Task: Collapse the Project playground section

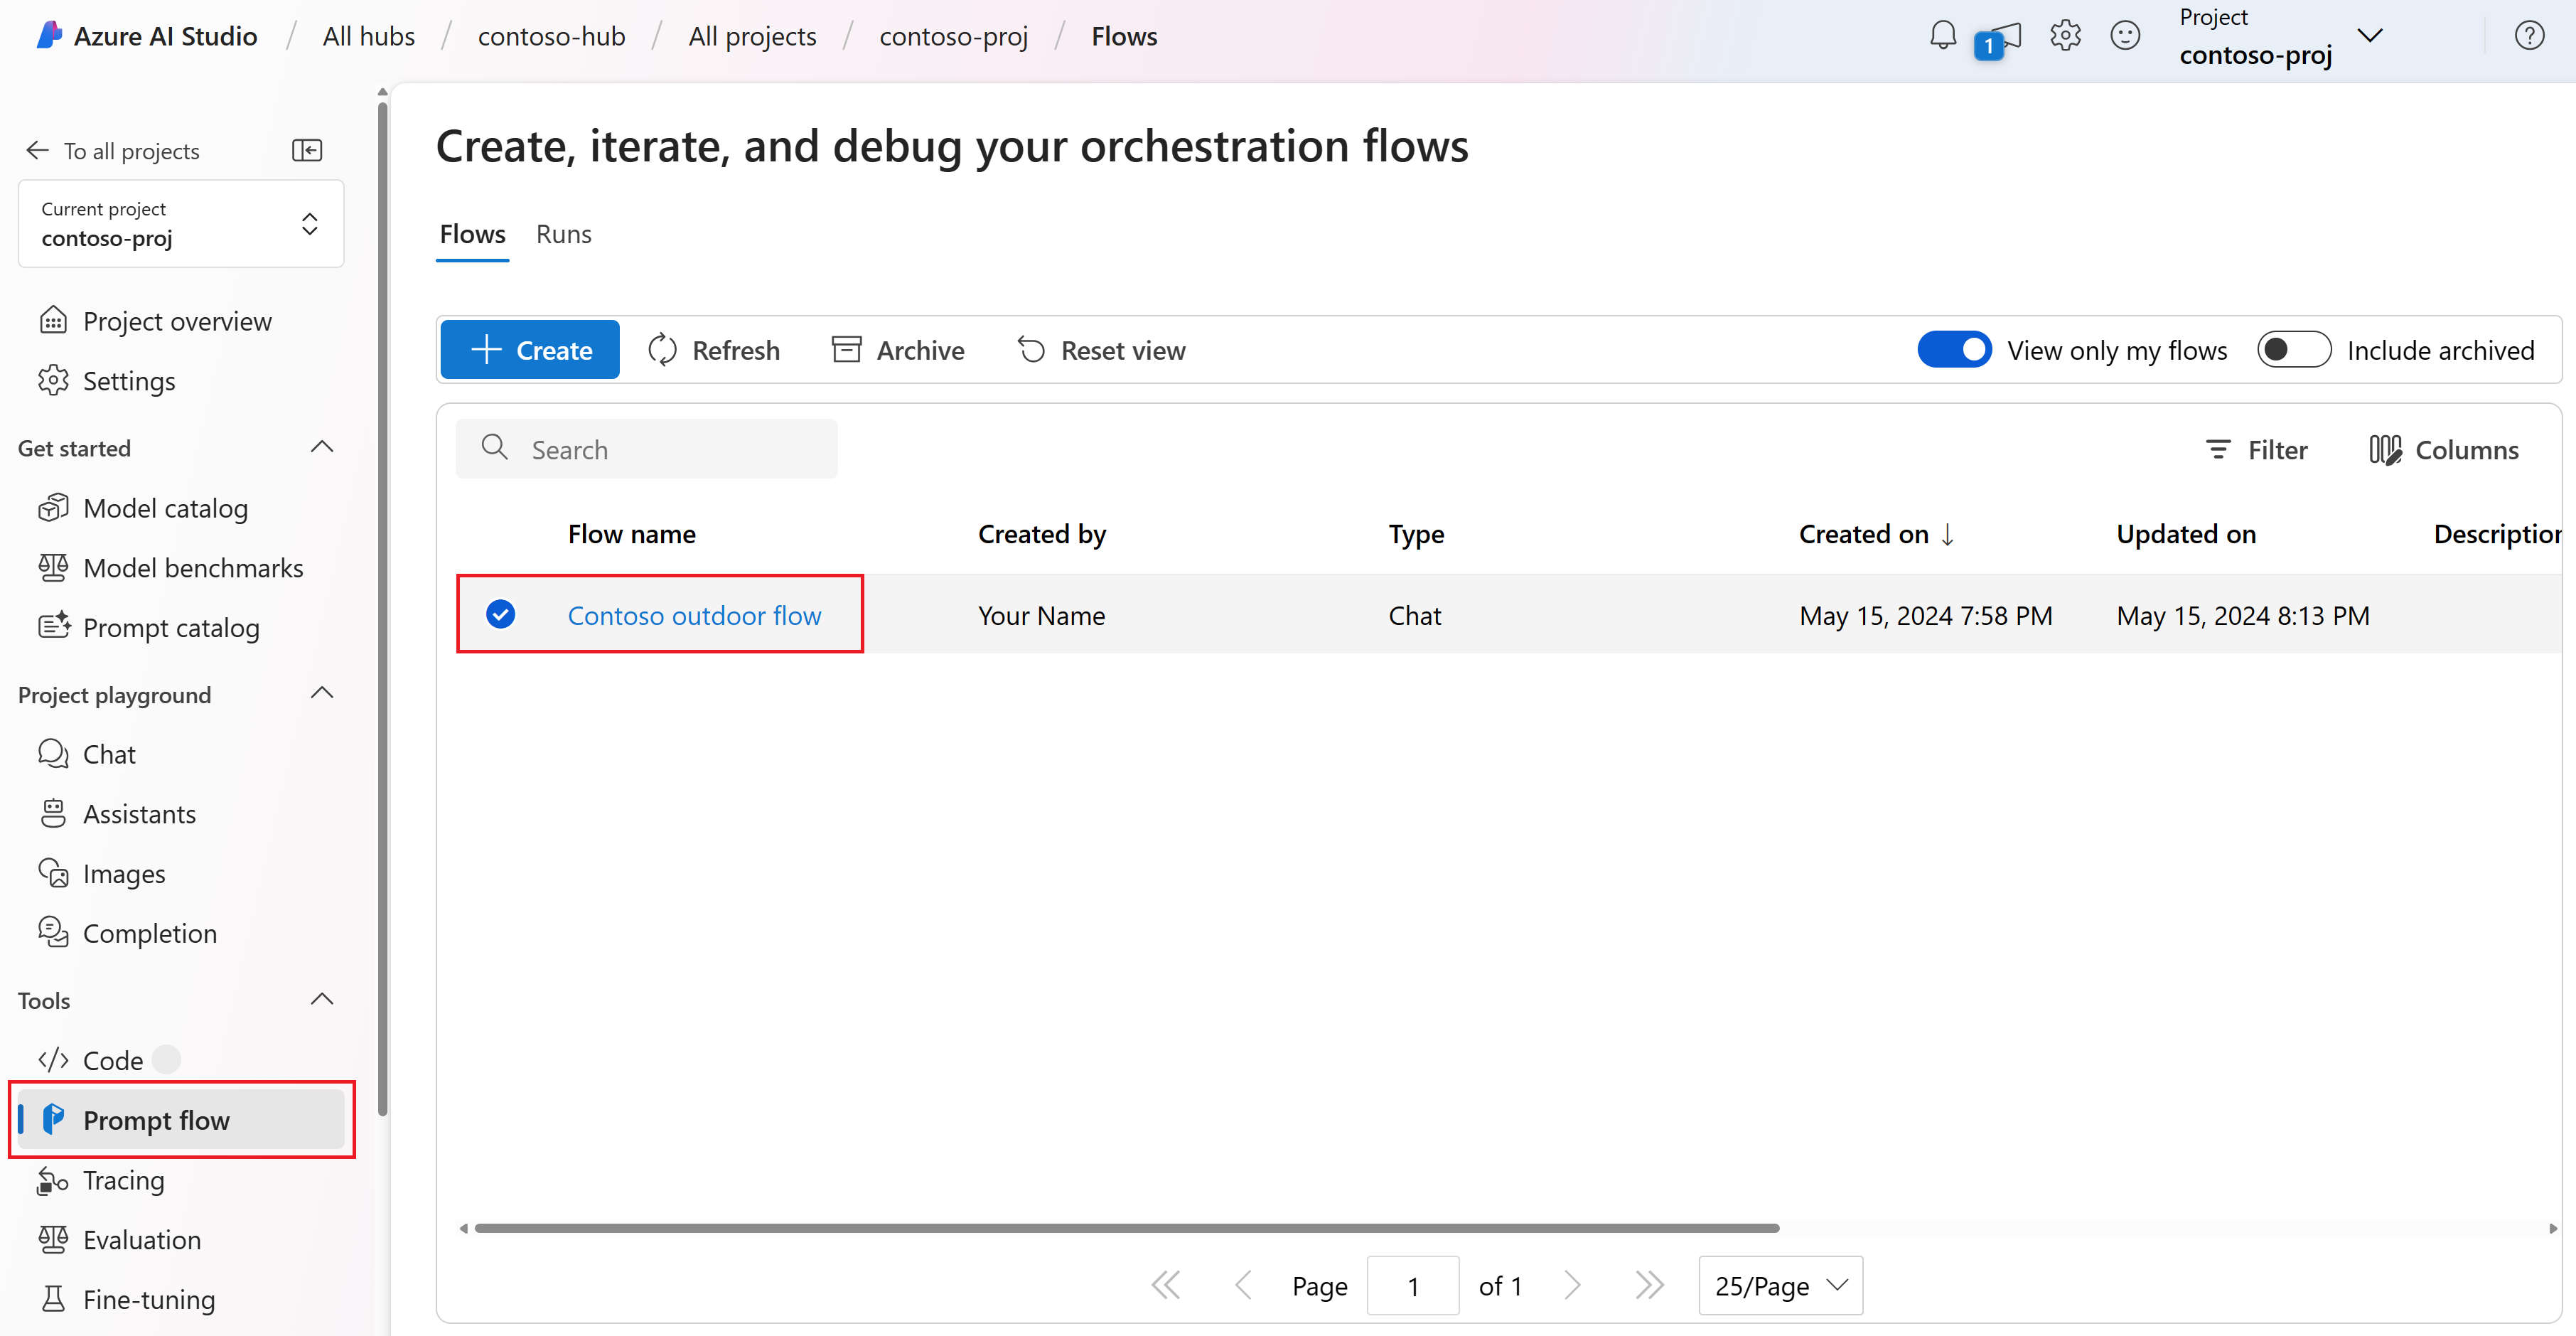Action: pos(322,693)
